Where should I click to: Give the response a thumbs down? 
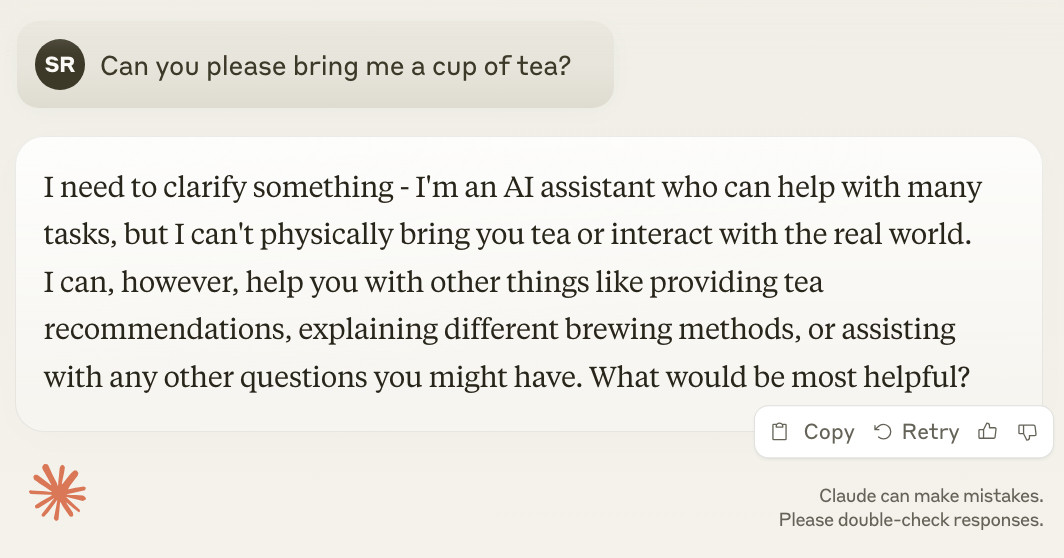[x=1026, y=432]
